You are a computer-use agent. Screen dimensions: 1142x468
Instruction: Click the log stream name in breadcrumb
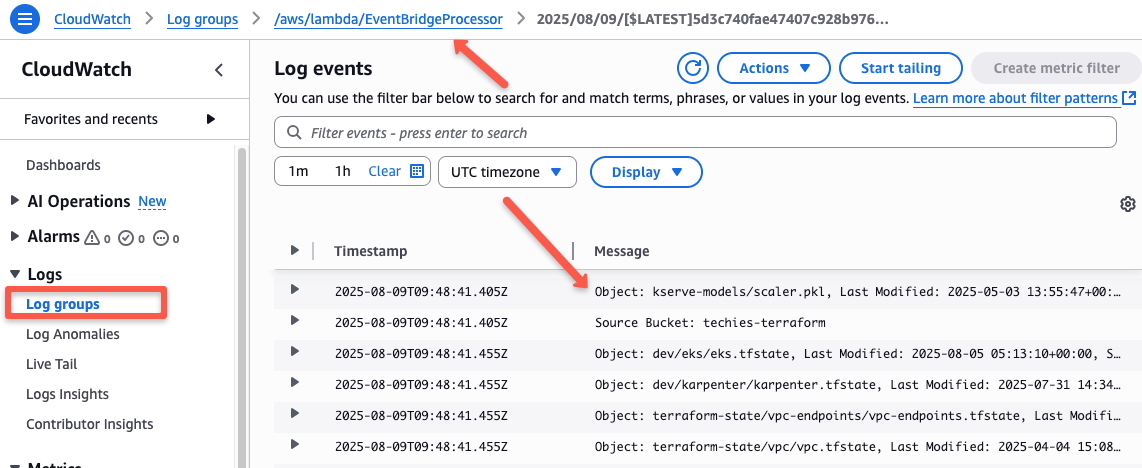pyautogui.click(x=712, y=19)
